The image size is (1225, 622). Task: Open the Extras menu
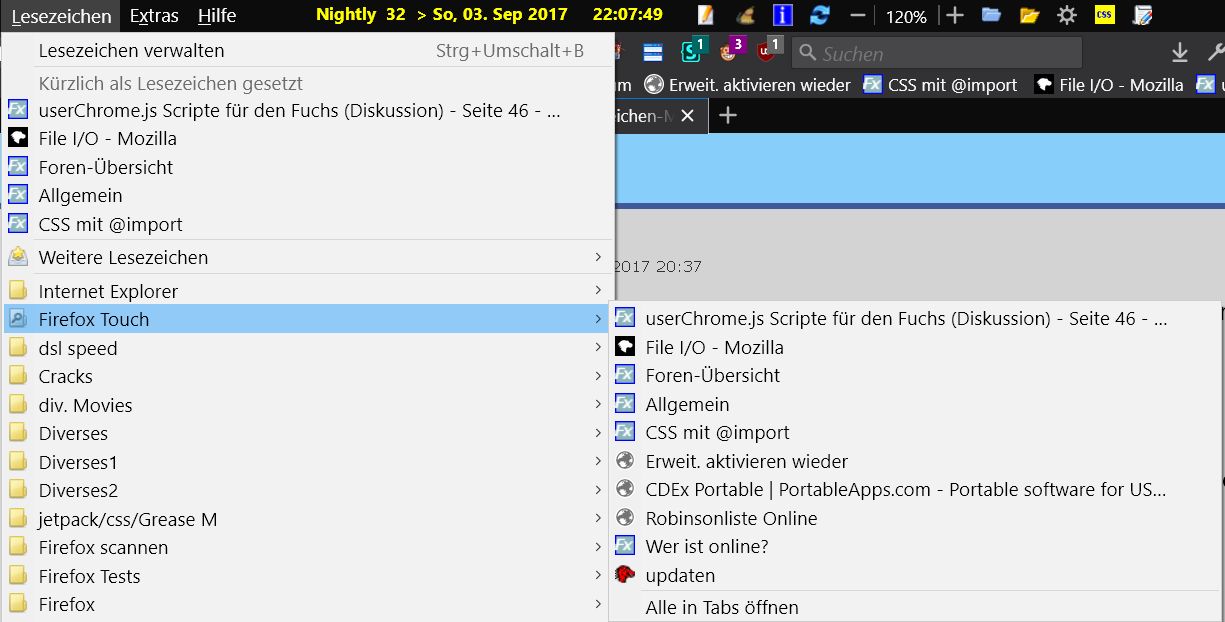154,15
